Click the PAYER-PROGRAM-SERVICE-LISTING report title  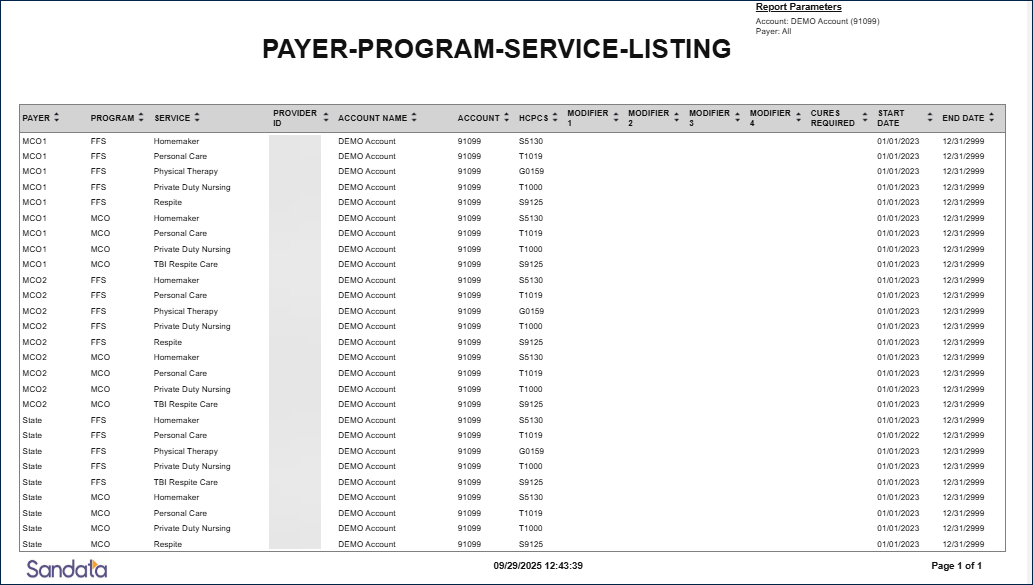tap(496, 49)
